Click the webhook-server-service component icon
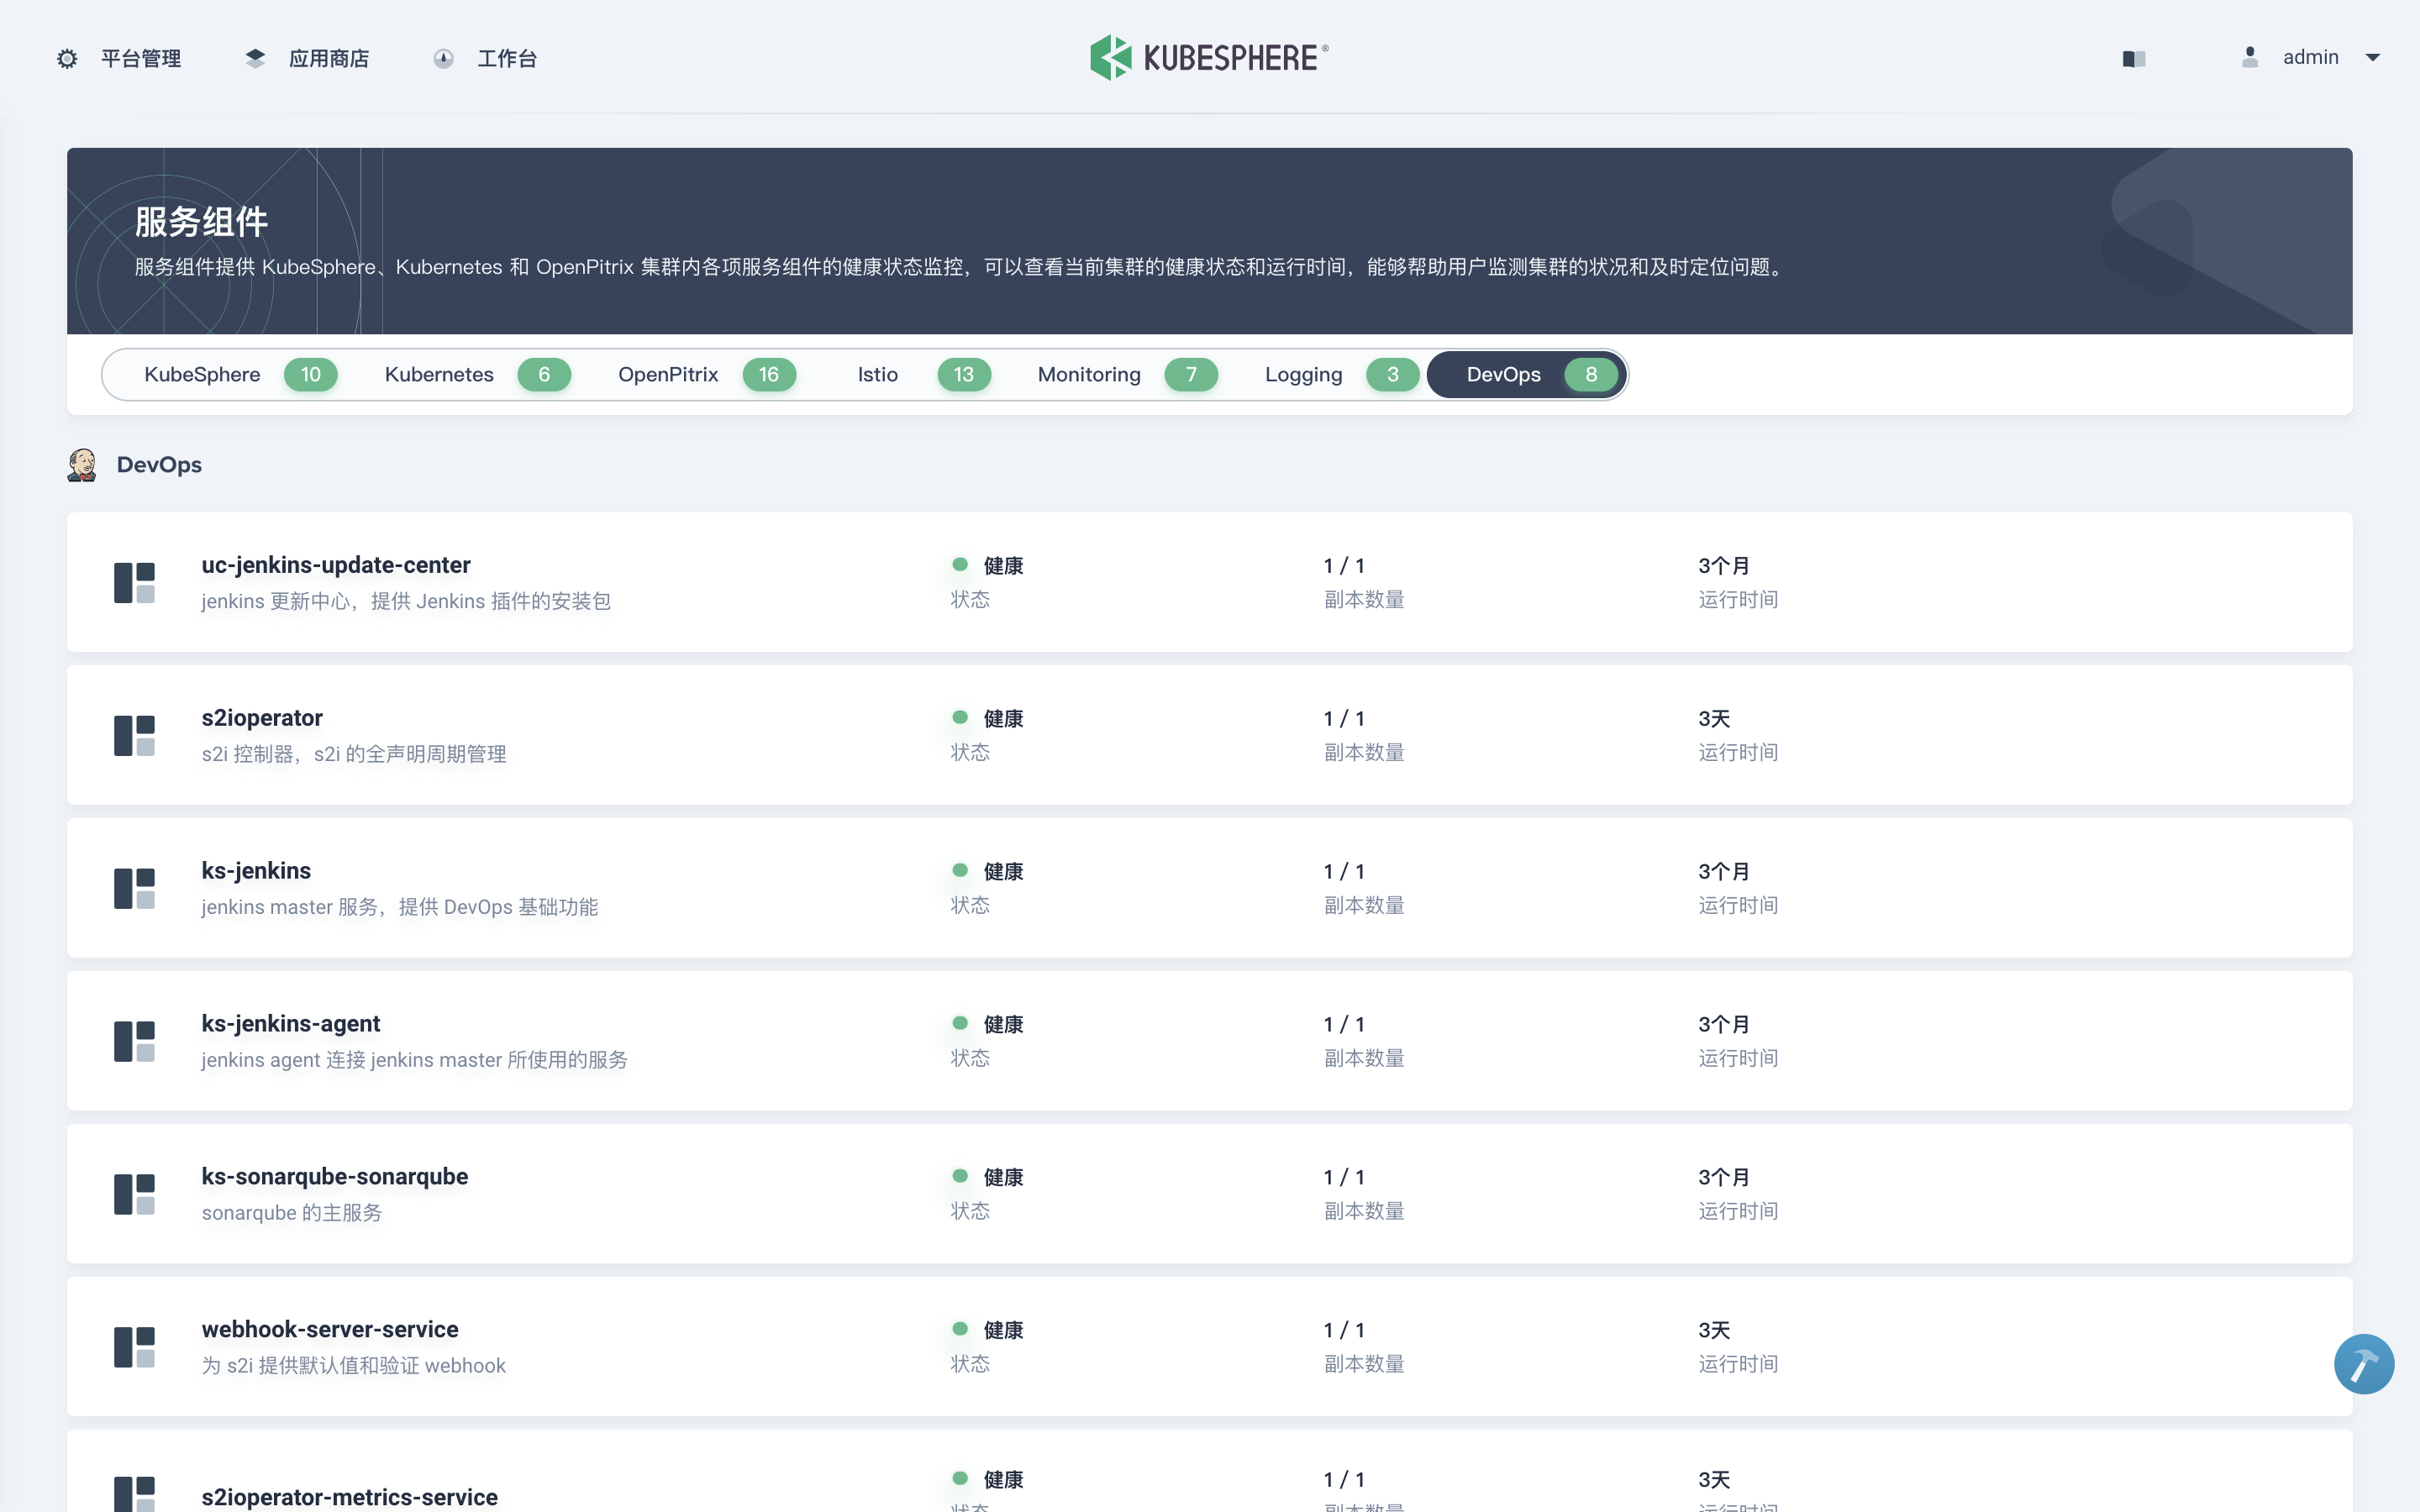Viewport: 2420px width, 1512px height. click(134, 1347)
